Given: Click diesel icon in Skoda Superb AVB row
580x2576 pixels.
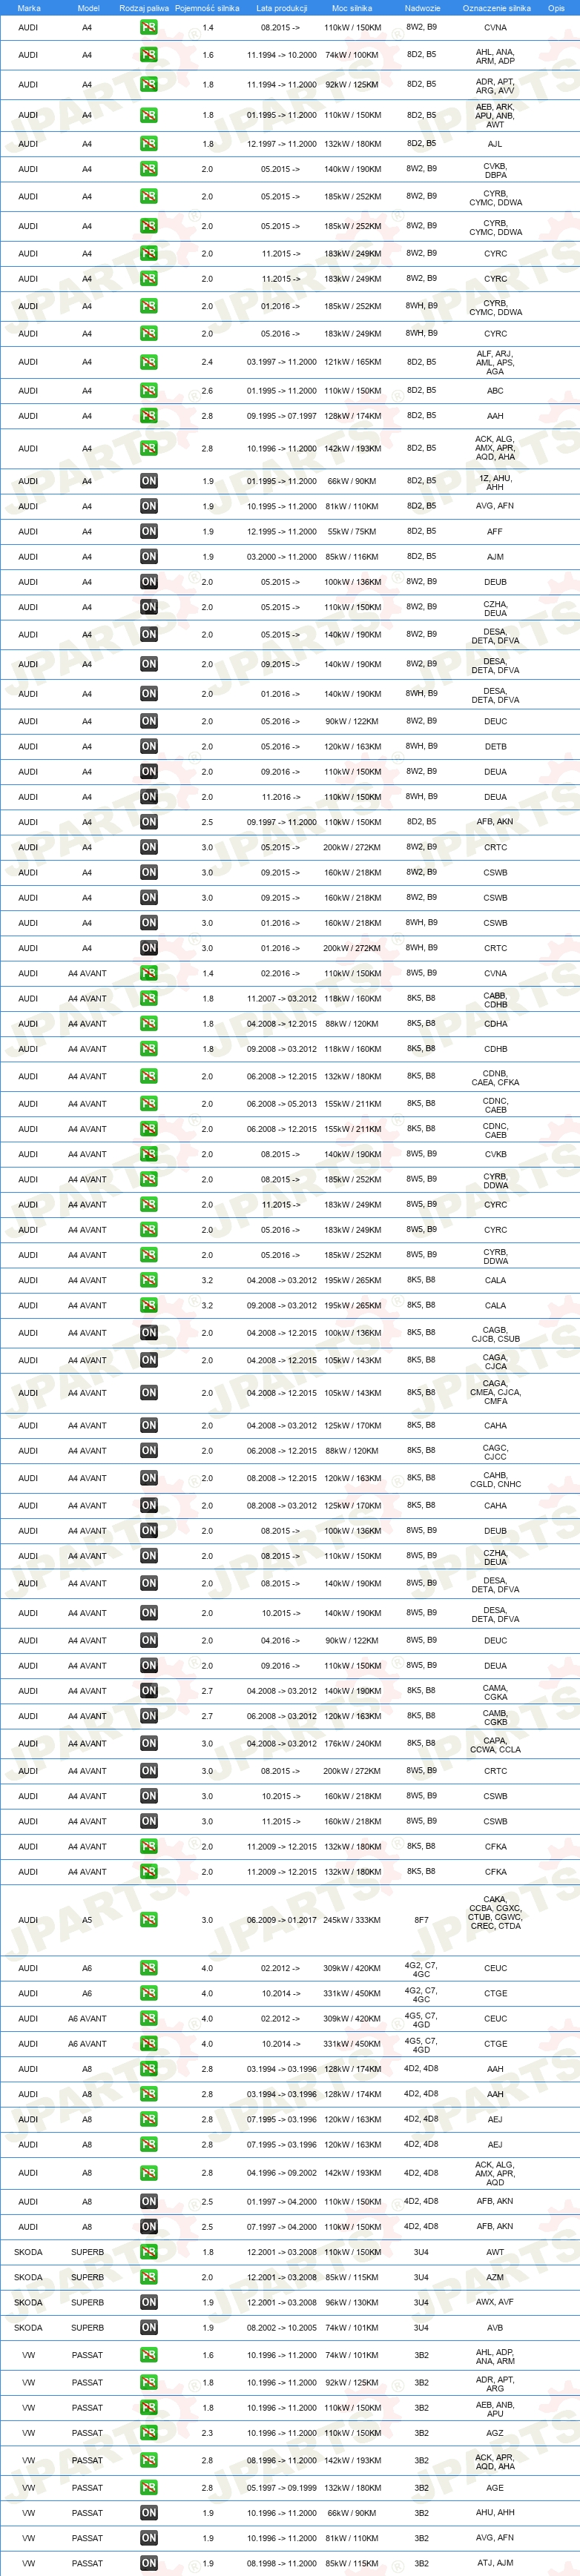Looking at the screenshot, I should [x=148, y=2327].
